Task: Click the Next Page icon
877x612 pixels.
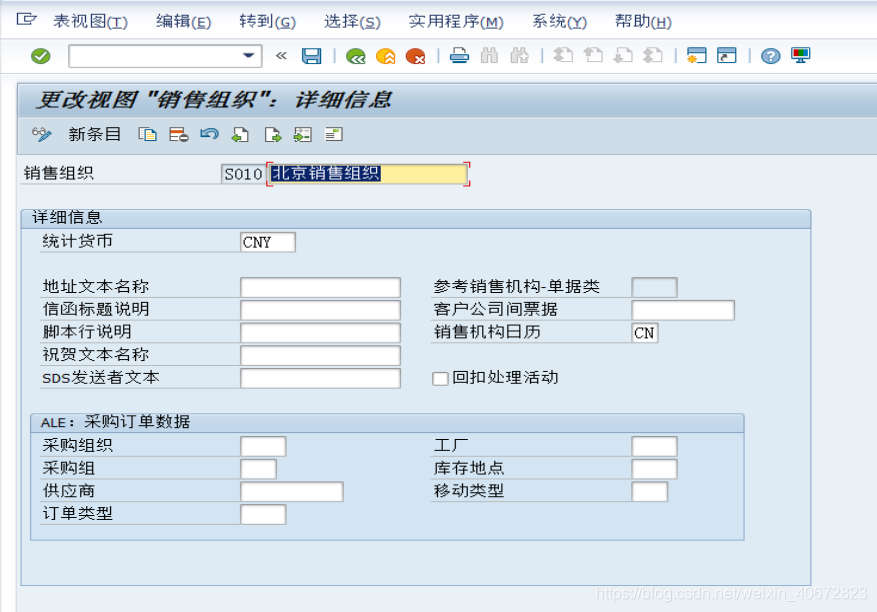Action: pyautogui.click(x=623, y=55)
